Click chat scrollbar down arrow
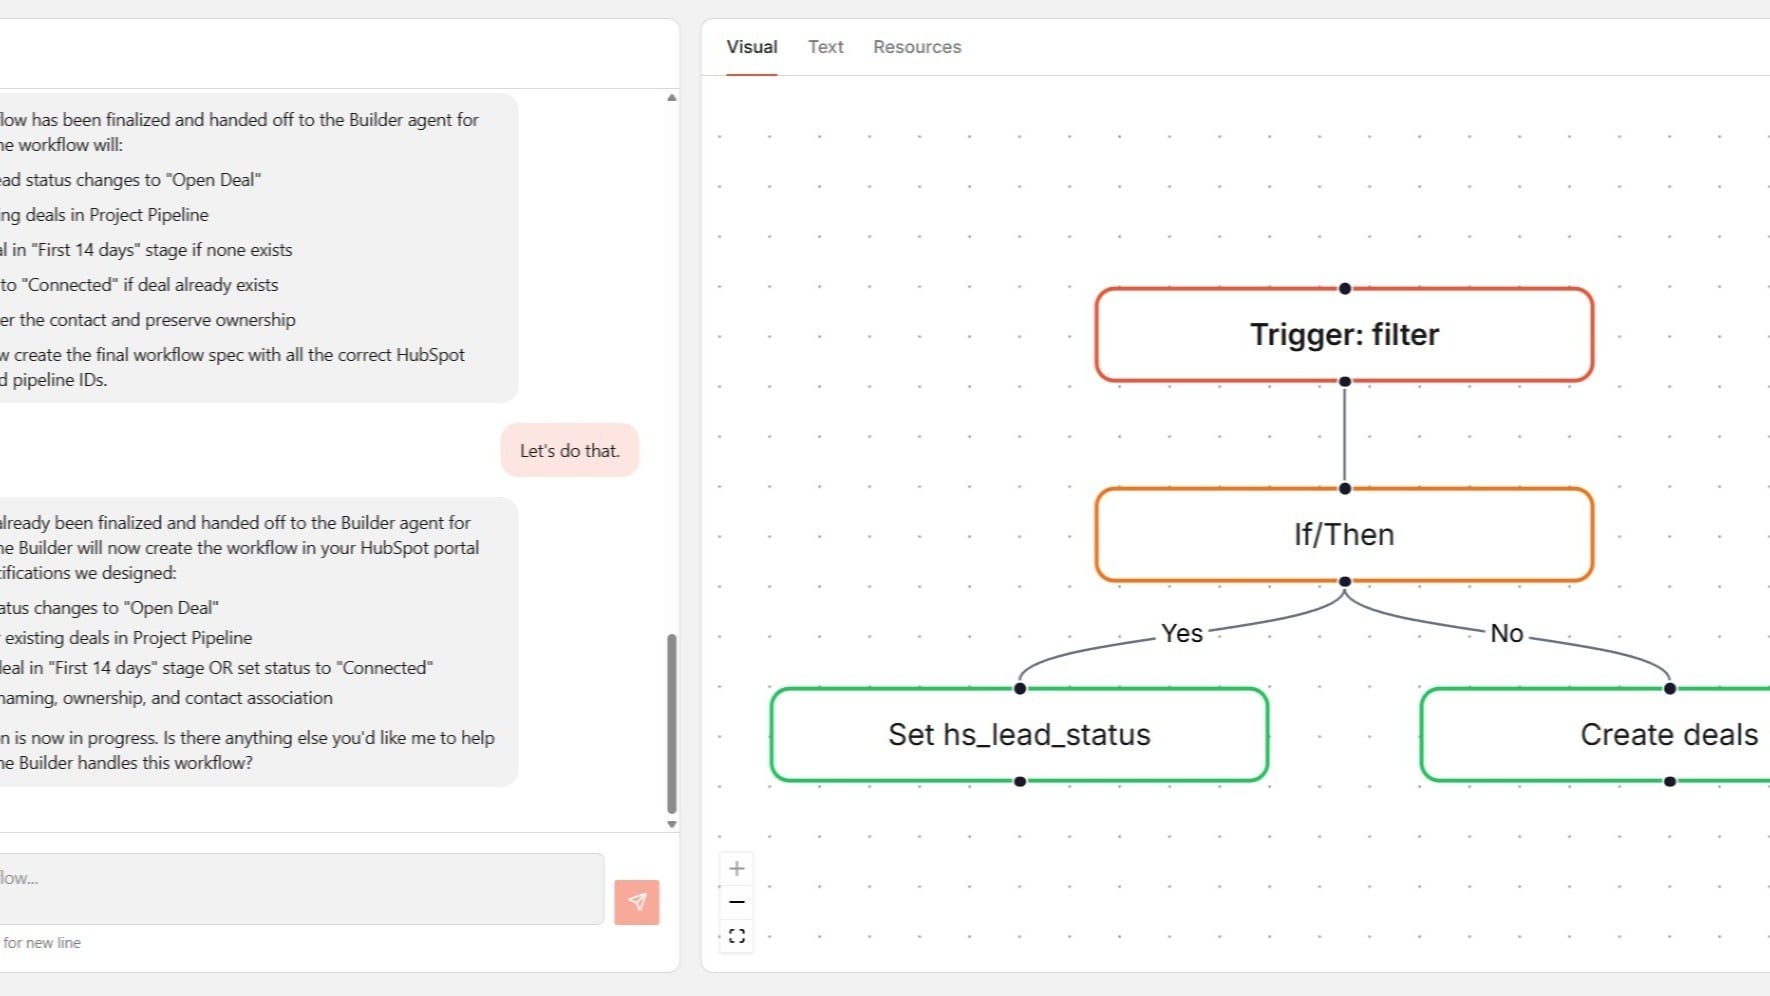Viewport: 1770px width, 996px height. 672,825
